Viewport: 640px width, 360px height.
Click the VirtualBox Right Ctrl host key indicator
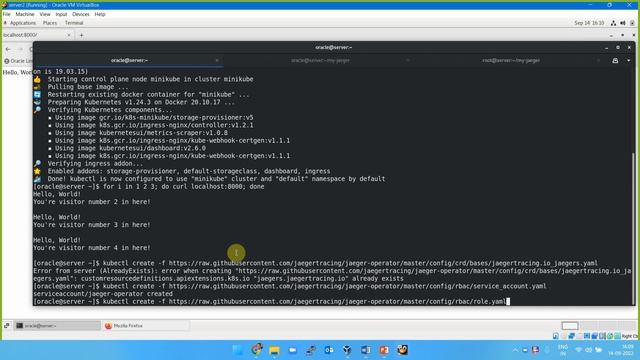tap(630, 336)
